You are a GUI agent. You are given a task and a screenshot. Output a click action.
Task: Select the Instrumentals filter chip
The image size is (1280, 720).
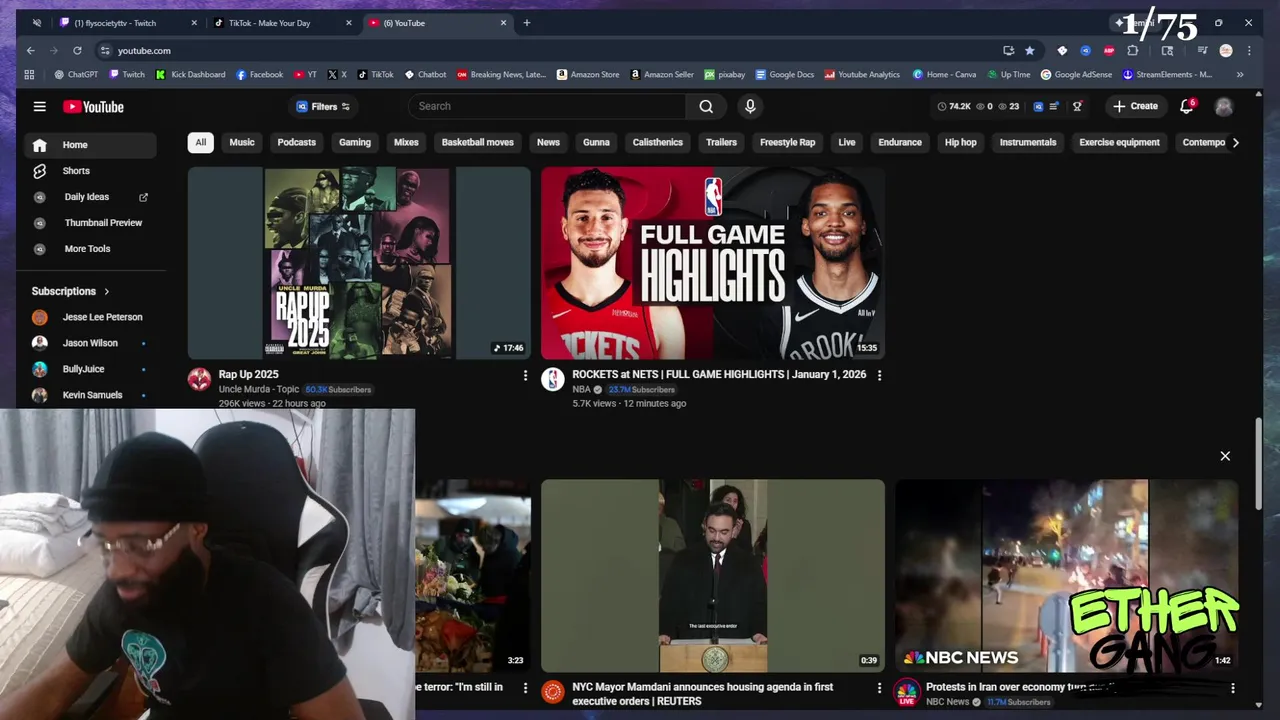[x=1027, y=142]
